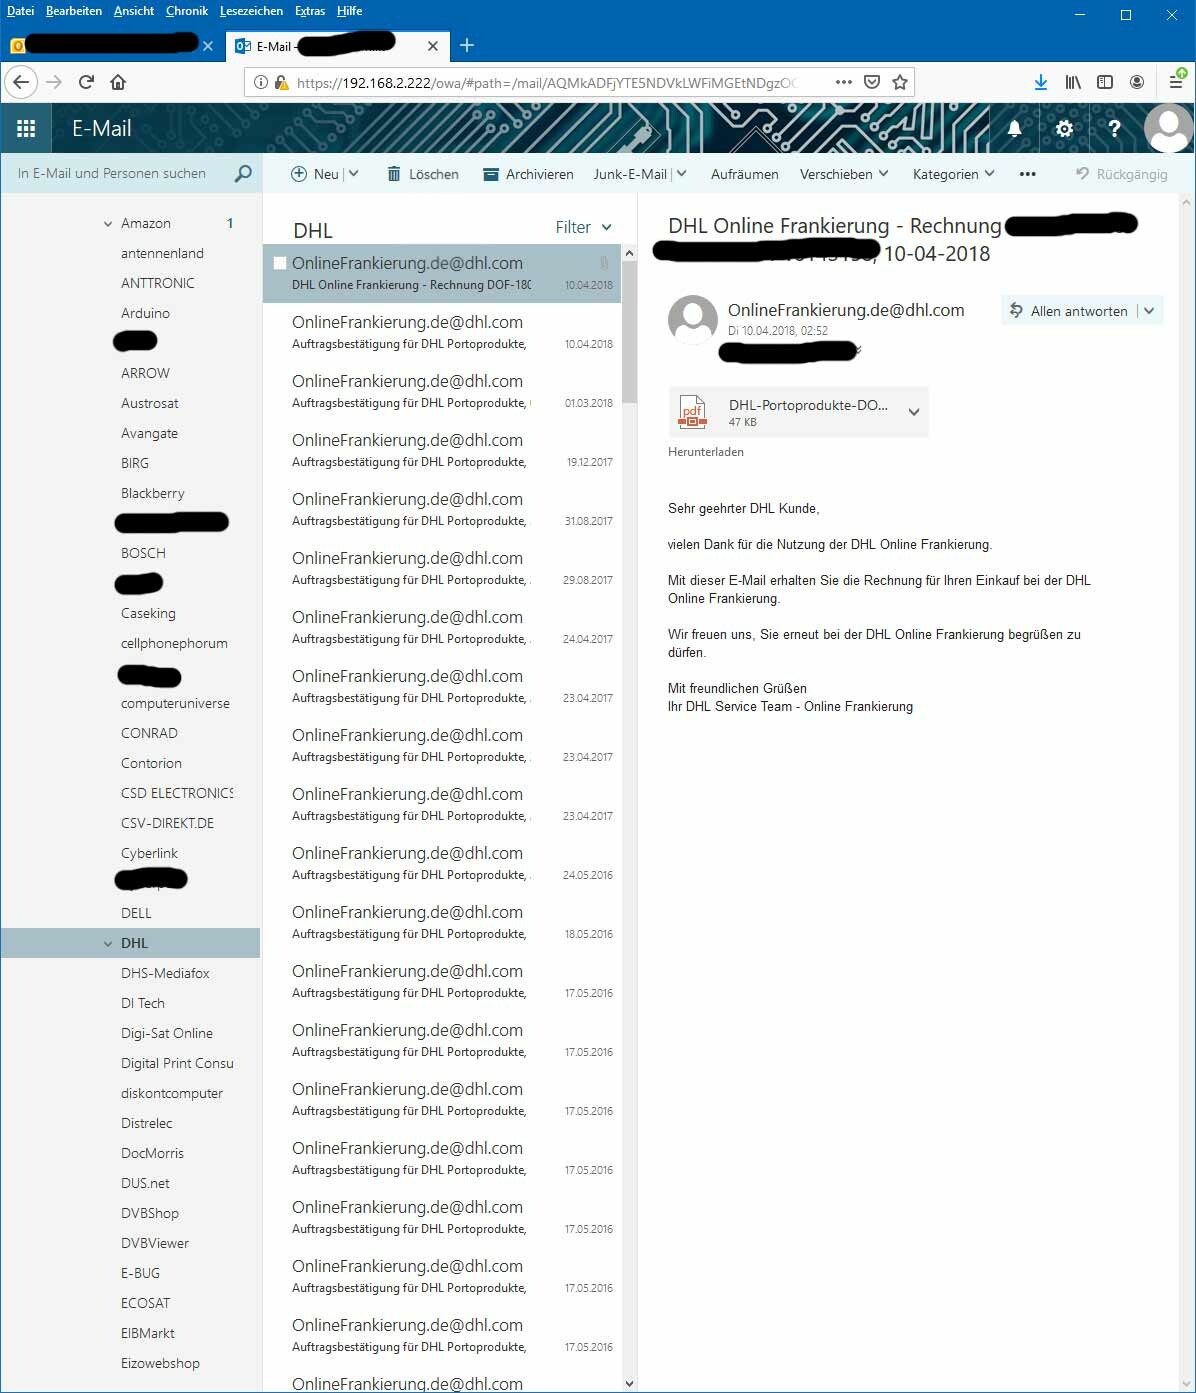The width and height of the screenshot is (1196, 1393).
Task: Open the Lesezeichen menu
Action: coord(251,11)
